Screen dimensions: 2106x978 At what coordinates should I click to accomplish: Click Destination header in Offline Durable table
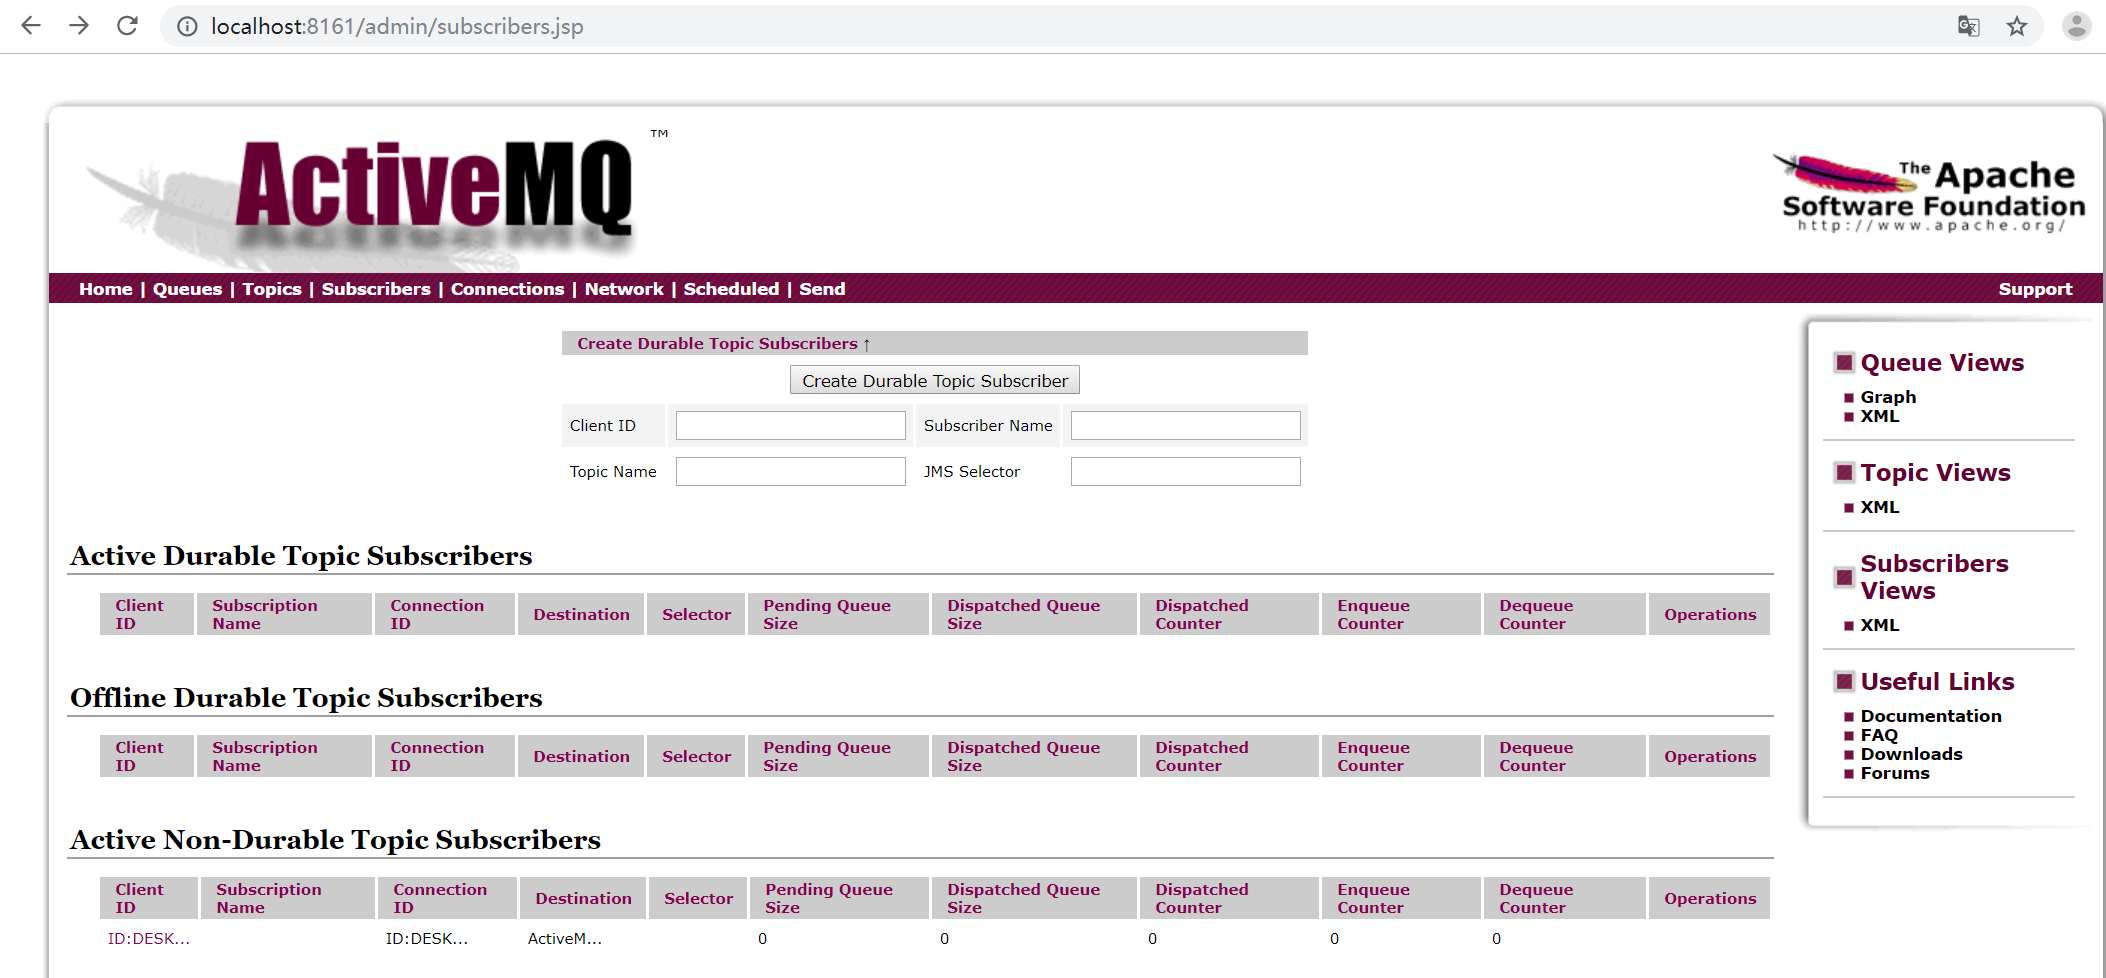pyautogui.click(x=581, y=756)
